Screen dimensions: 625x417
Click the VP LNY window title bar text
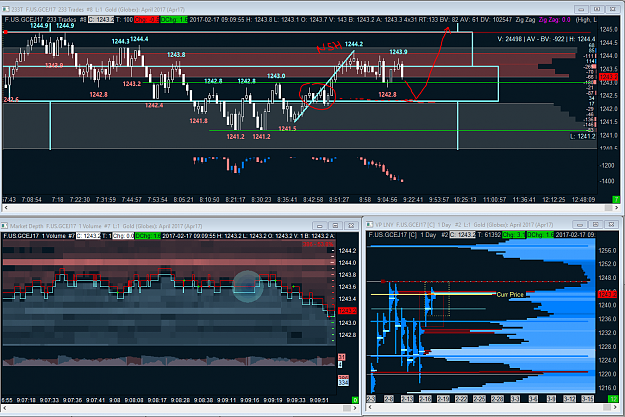tap(464, 225)
